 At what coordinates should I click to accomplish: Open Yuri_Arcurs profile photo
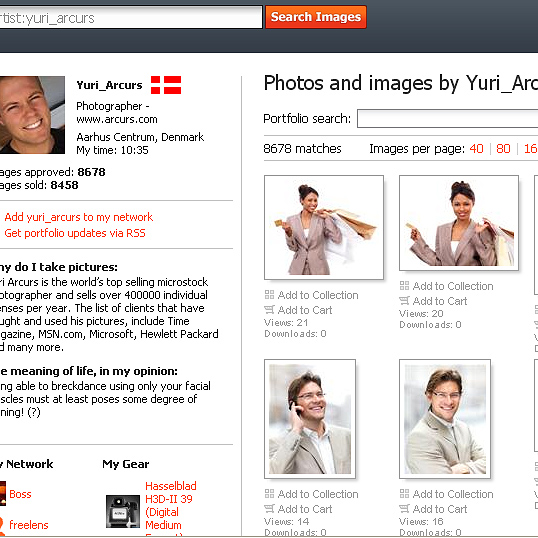coord(32,115)
